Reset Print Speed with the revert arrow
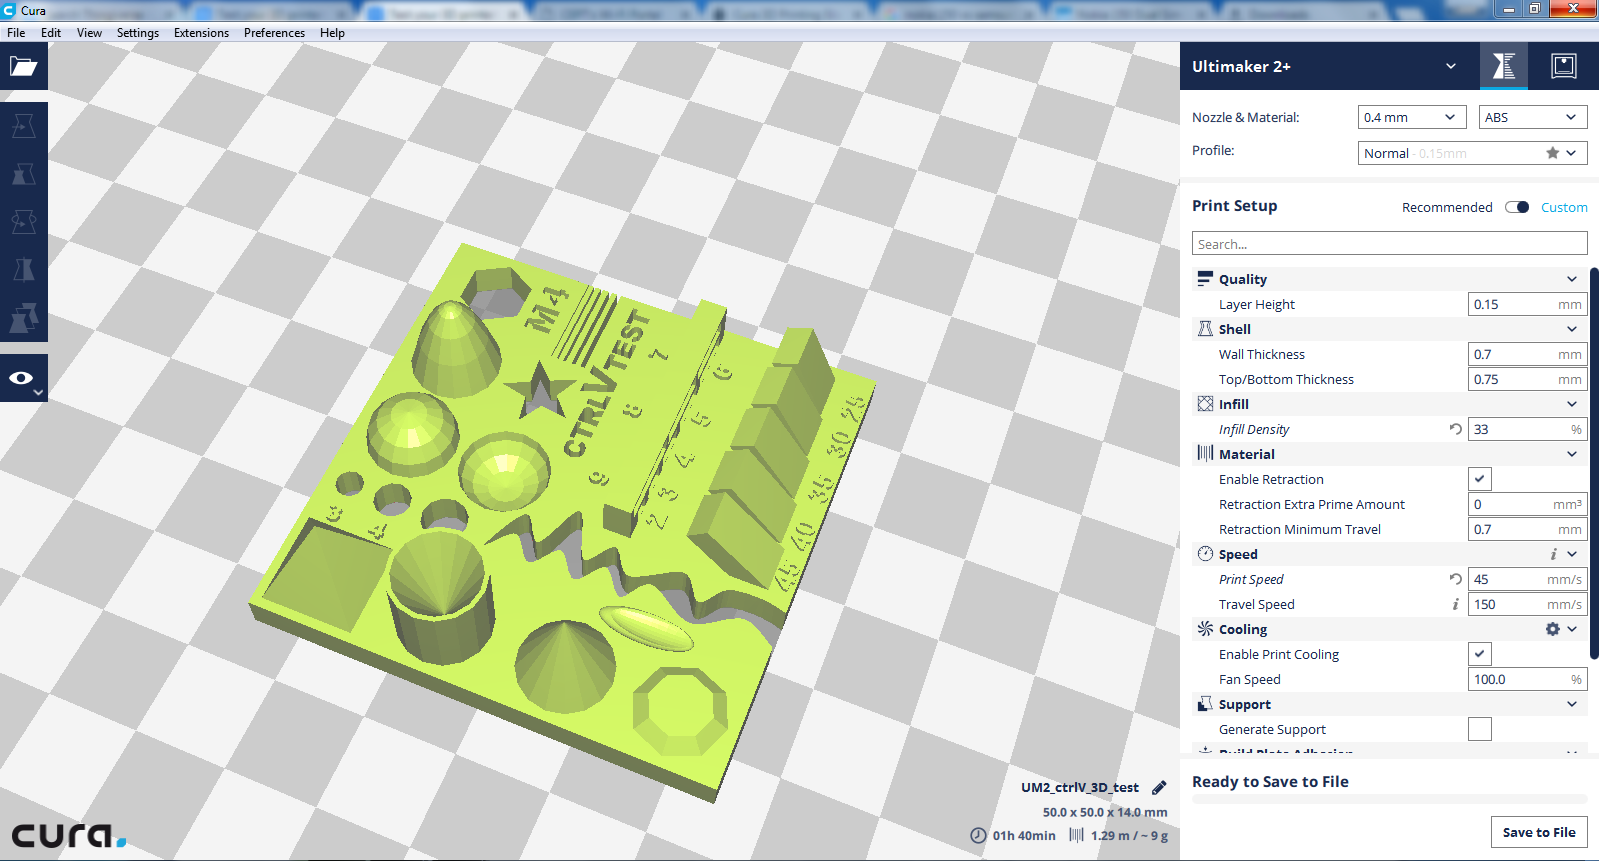The image size is (1599, 861). (1455, 579)
